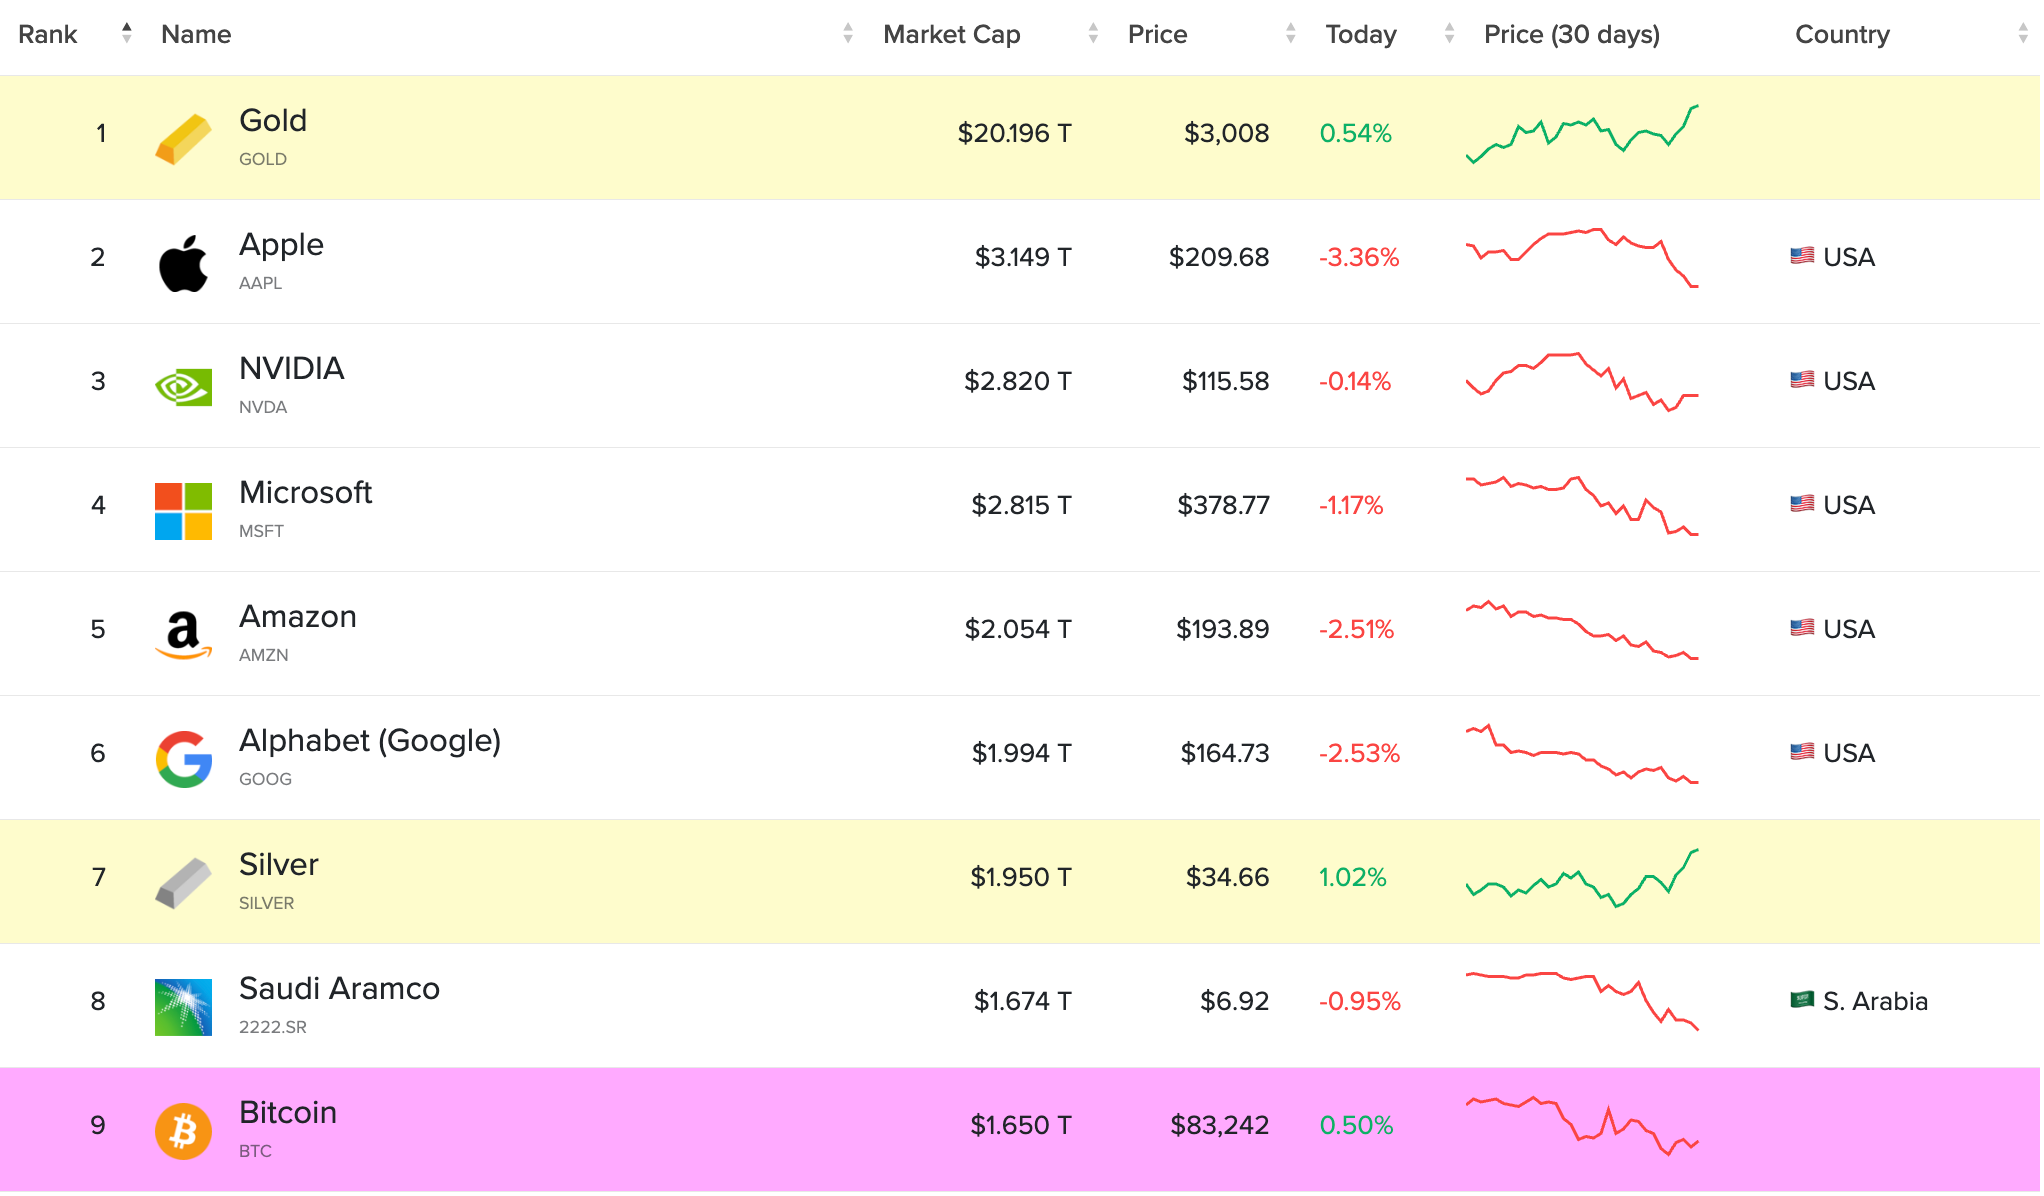Open the Alphabet (Google) company link
The width and height of the screenshot is (2044, 1196).
click(370, 741)
